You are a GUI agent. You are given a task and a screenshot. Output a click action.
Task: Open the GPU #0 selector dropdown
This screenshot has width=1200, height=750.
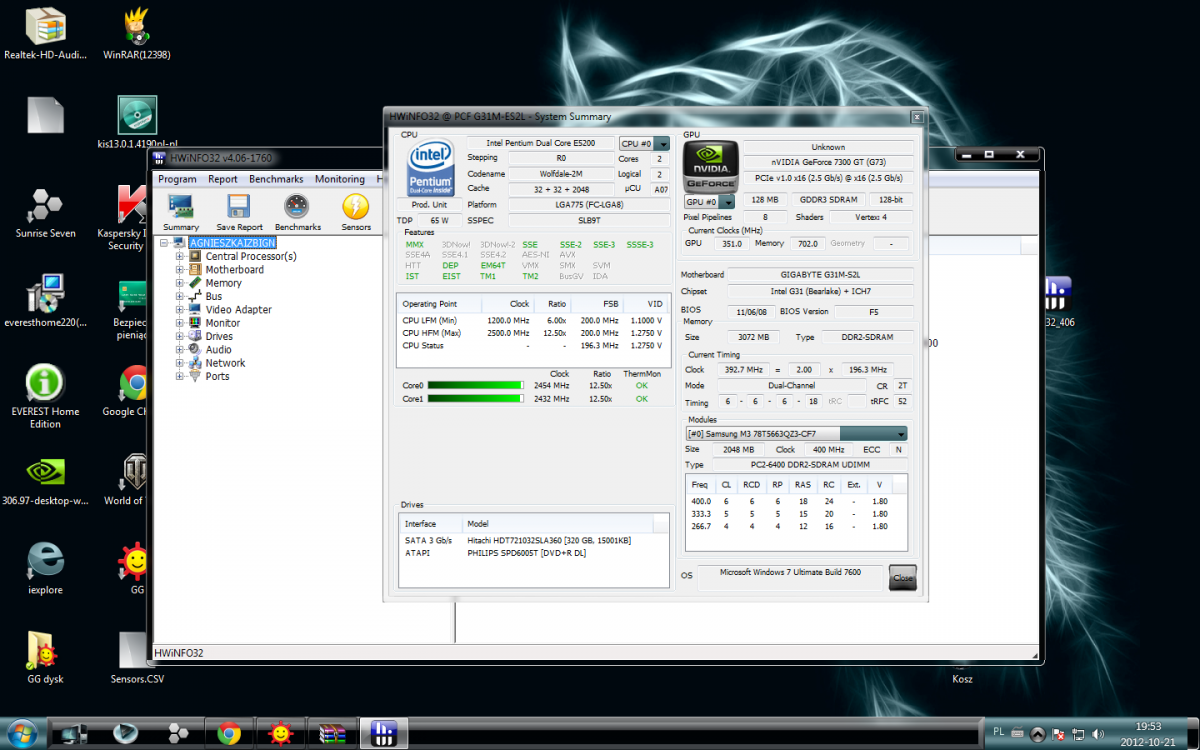click(710, 202)
